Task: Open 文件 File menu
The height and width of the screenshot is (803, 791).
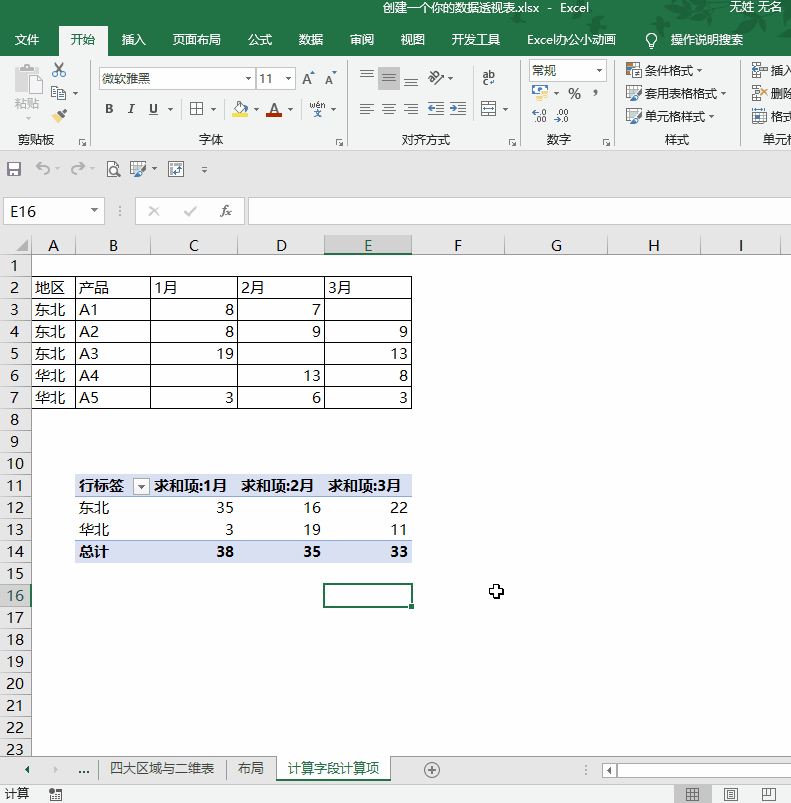Action: point(27,39)
